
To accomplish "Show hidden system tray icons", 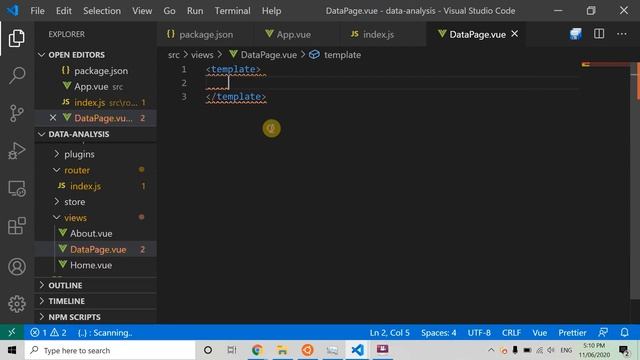I will point(491,350).
